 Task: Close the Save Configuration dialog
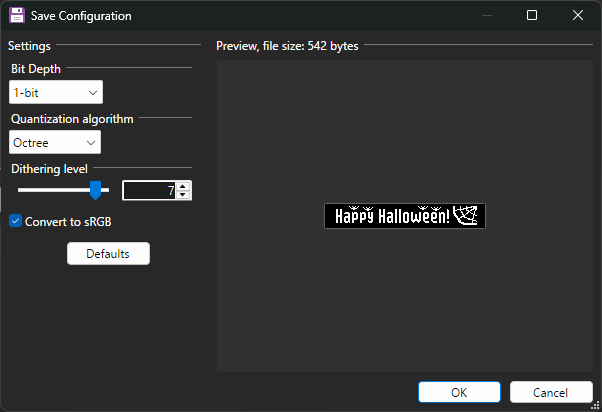pyautogui.click(x=578, y=16)
